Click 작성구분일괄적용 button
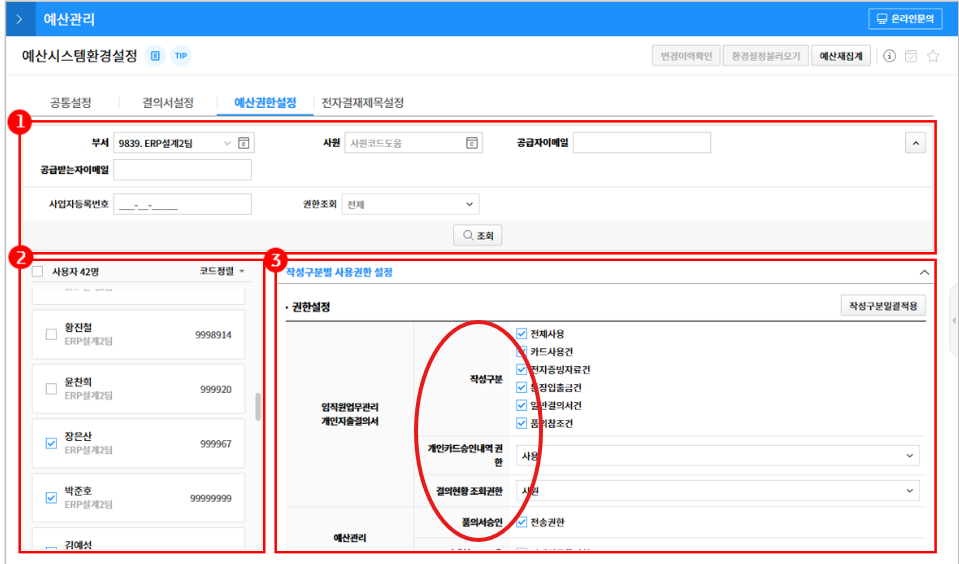Viewport: 959px width, 564px height. [883, 305]
